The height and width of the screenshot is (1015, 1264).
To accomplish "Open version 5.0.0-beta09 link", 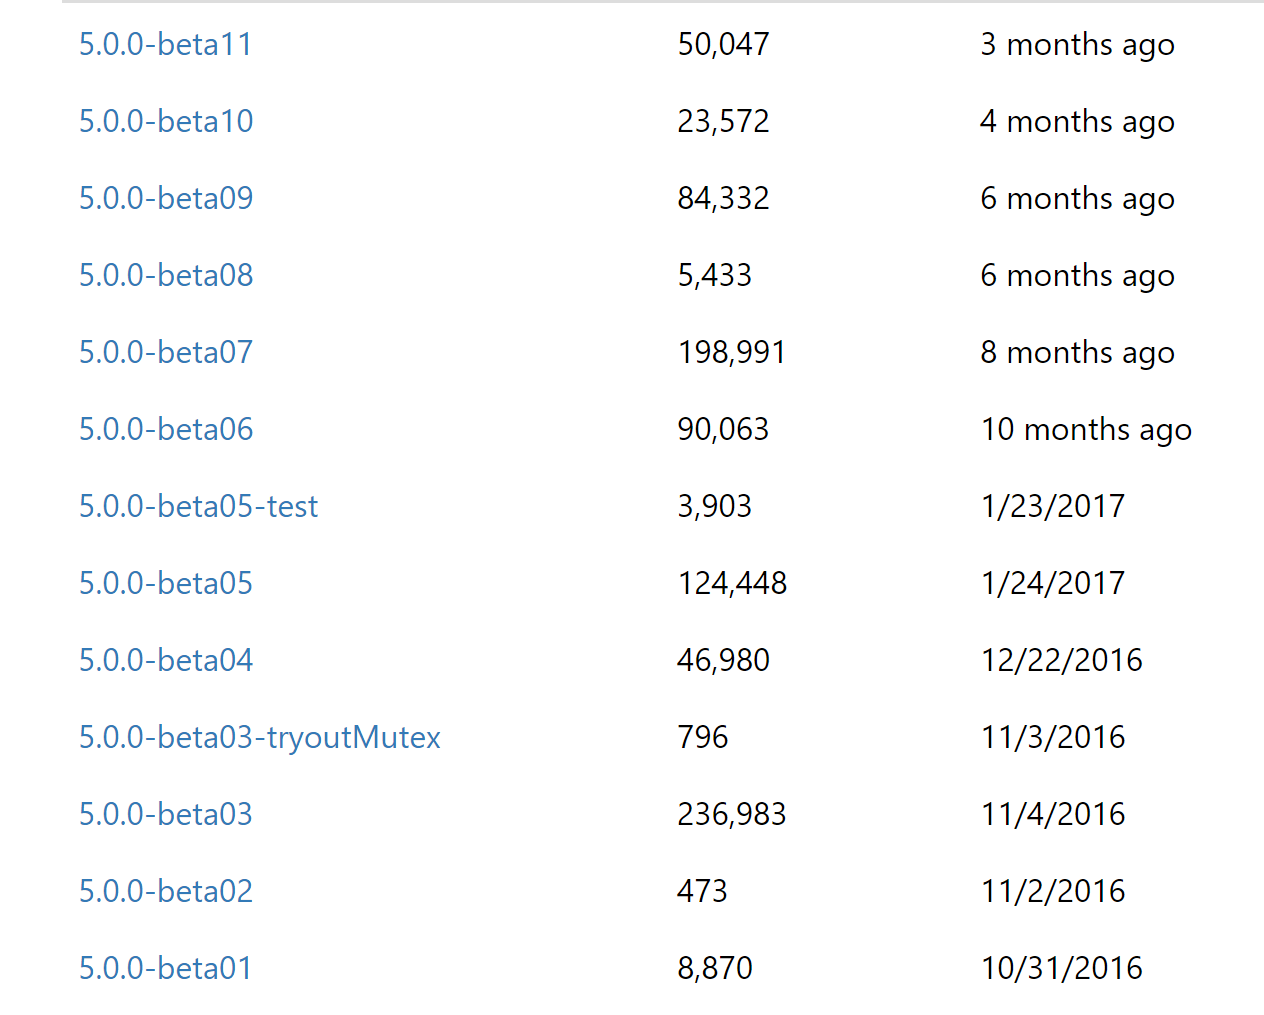I will 166,198.
